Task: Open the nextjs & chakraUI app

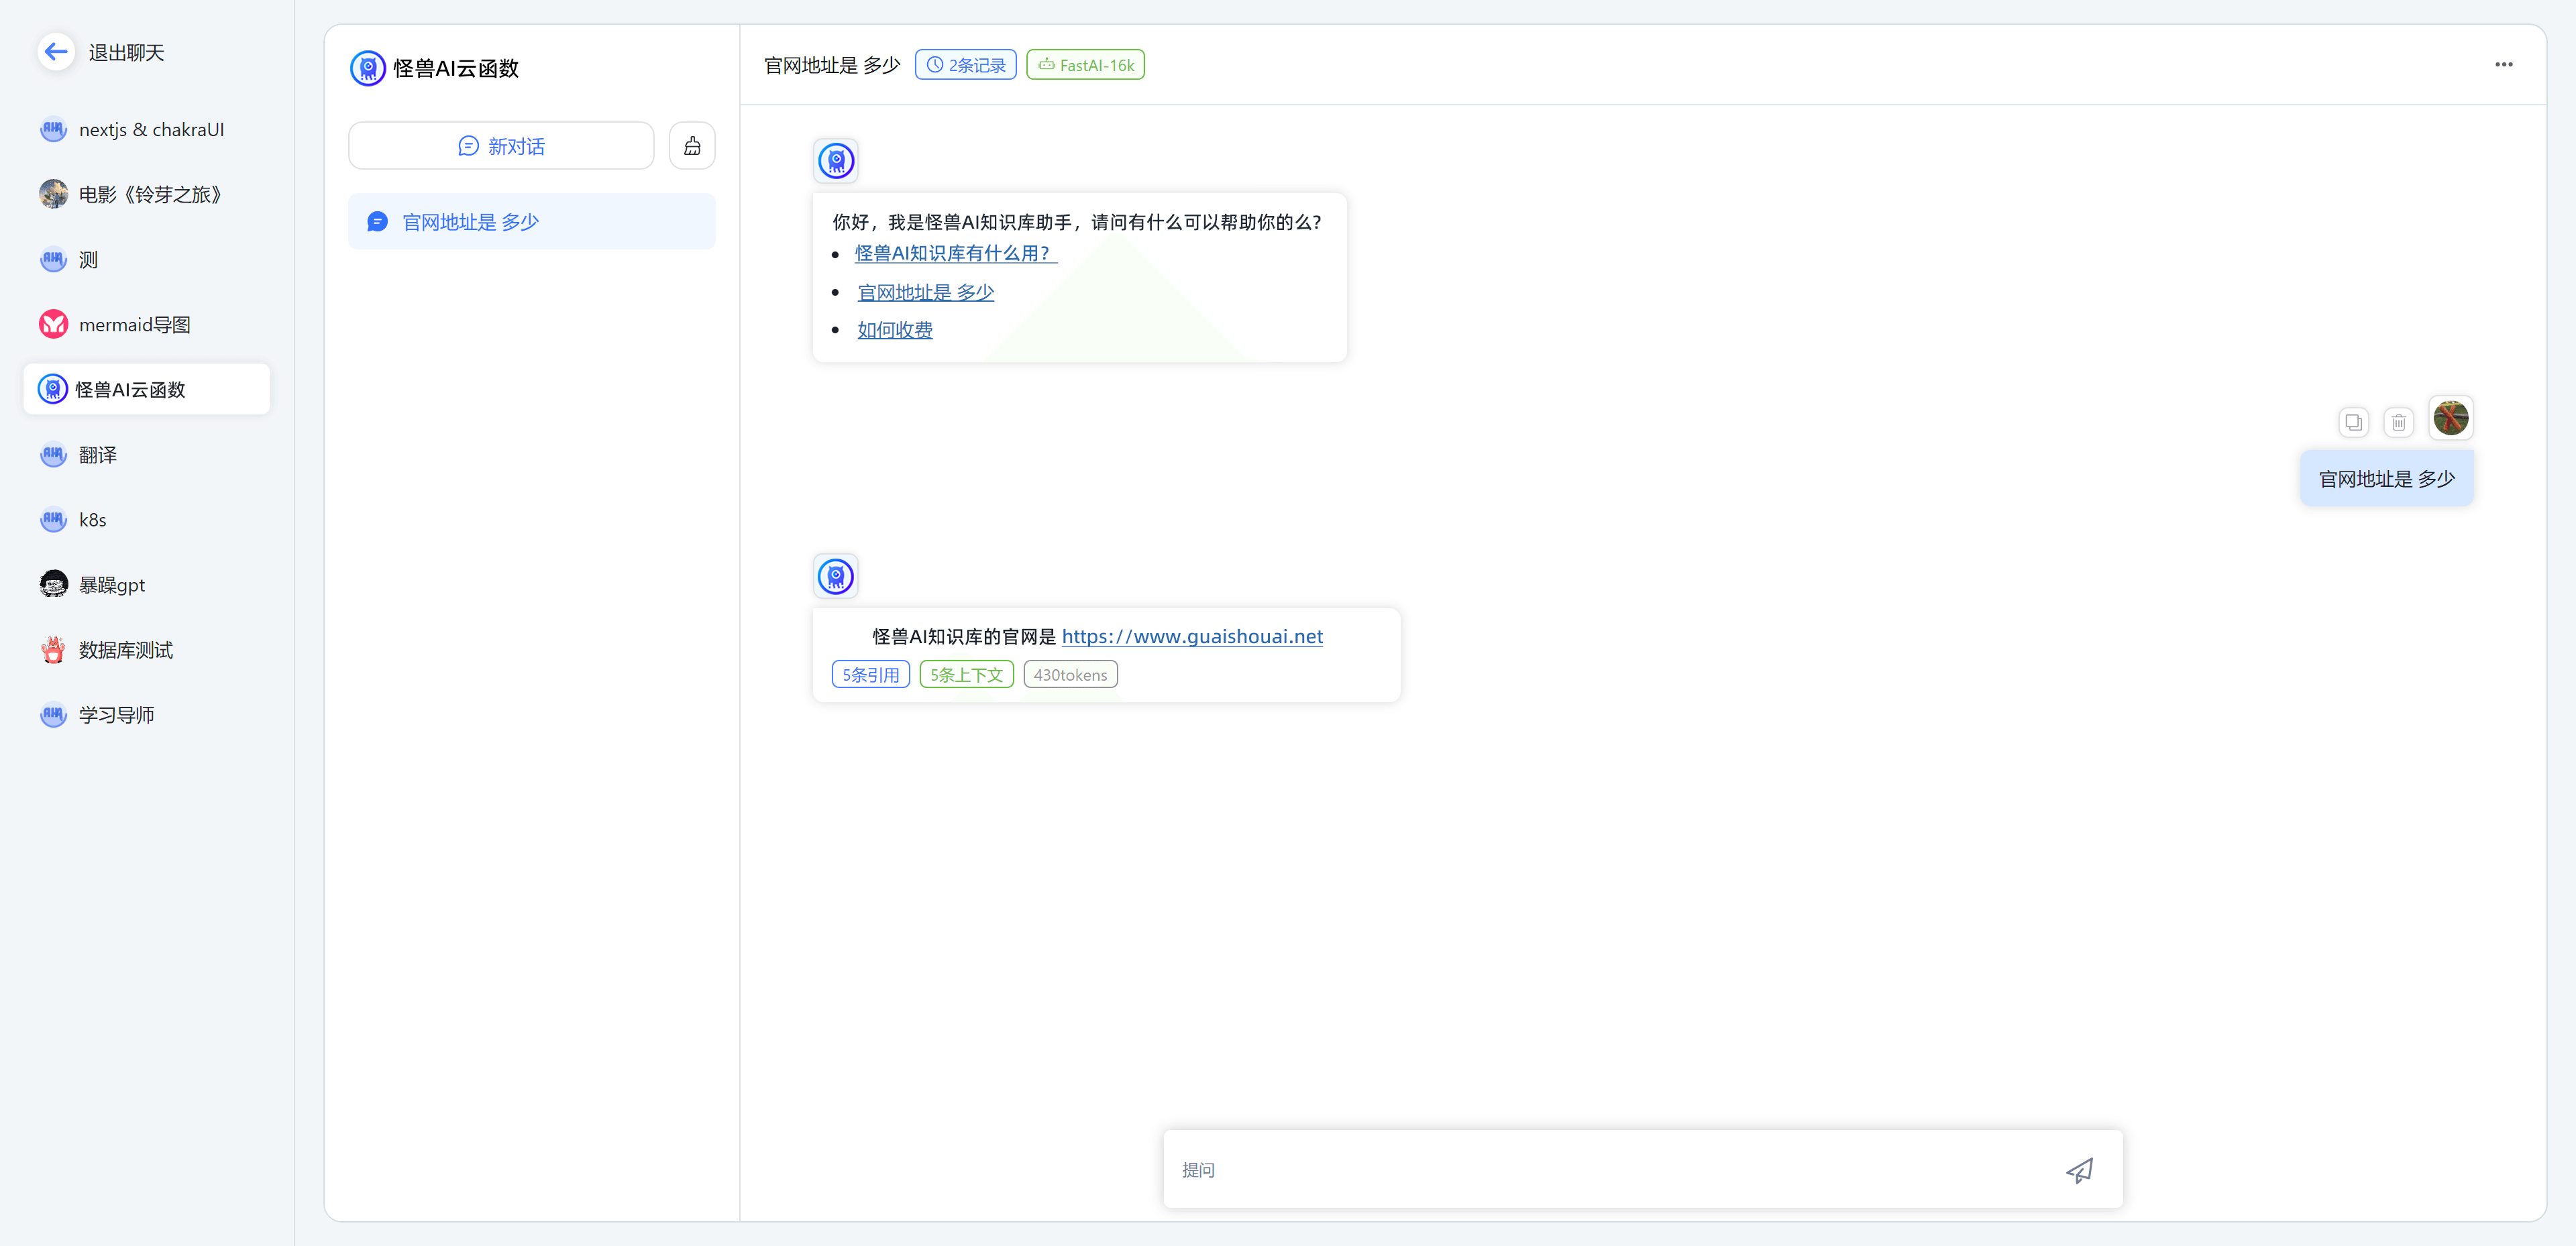Action: pos(147,129)
